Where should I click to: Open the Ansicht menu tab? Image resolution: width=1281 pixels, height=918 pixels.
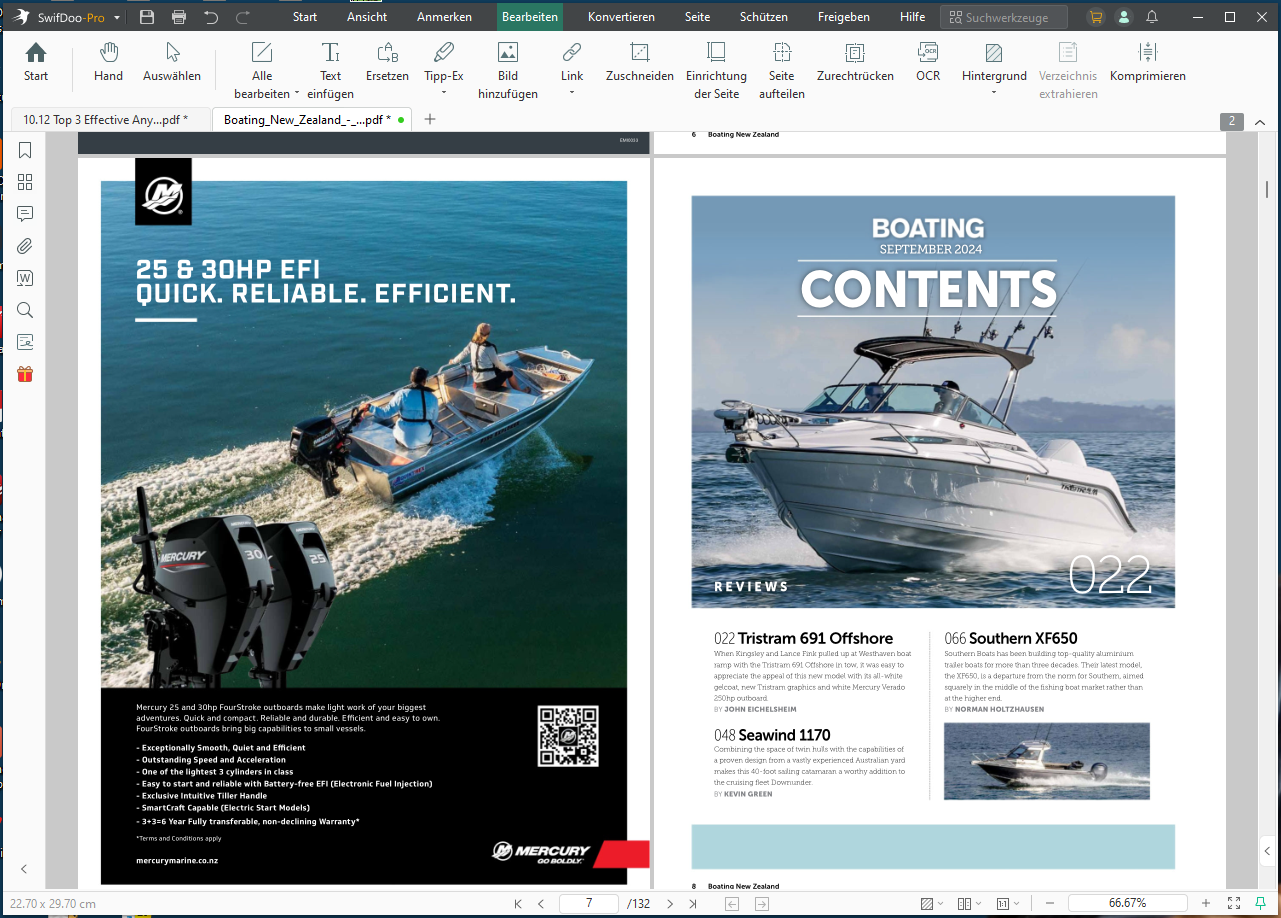367,17
